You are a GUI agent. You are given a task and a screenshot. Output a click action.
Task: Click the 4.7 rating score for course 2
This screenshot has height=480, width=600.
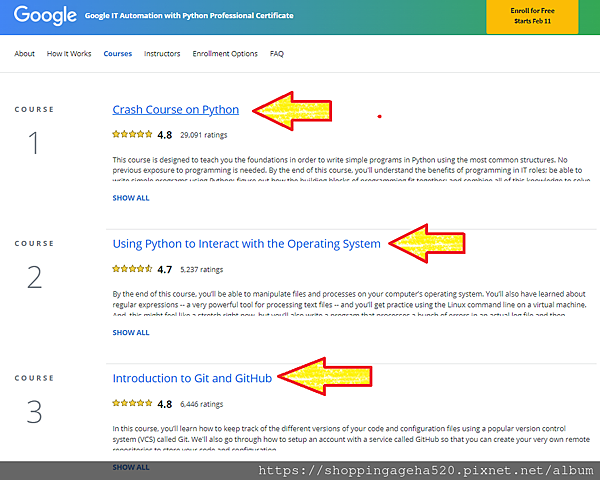click(x=165, y=270)
